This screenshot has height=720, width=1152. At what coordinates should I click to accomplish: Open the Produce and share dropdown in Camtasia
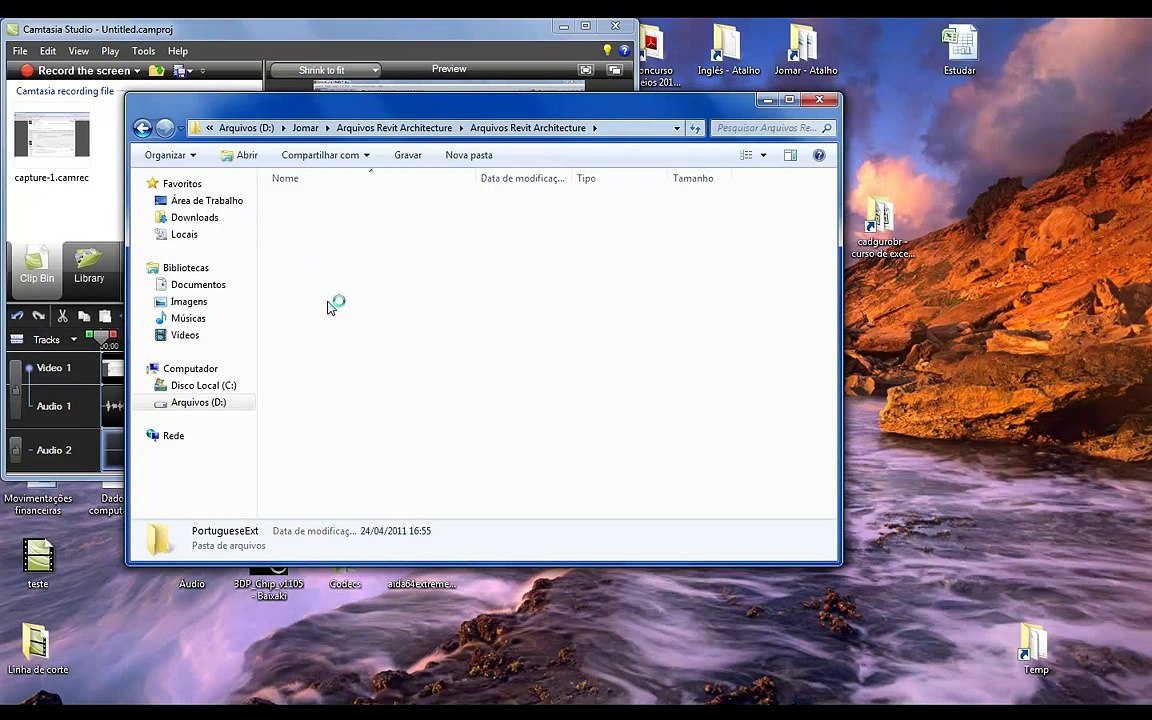[x=183, y=71]
